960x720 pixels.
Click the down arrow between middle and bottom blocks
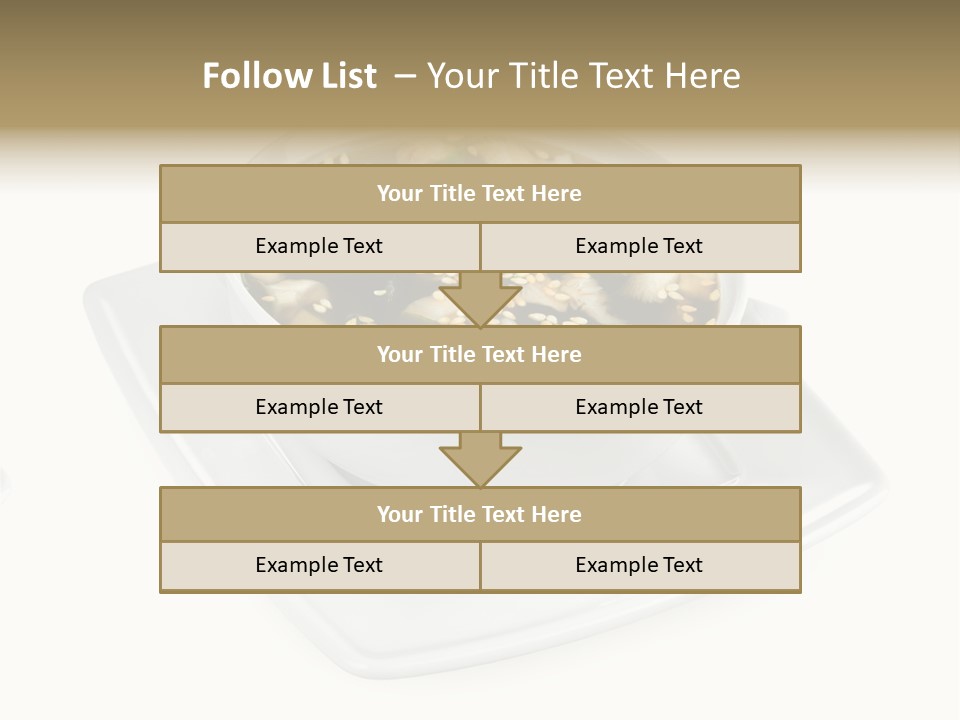tap(480, 460)
